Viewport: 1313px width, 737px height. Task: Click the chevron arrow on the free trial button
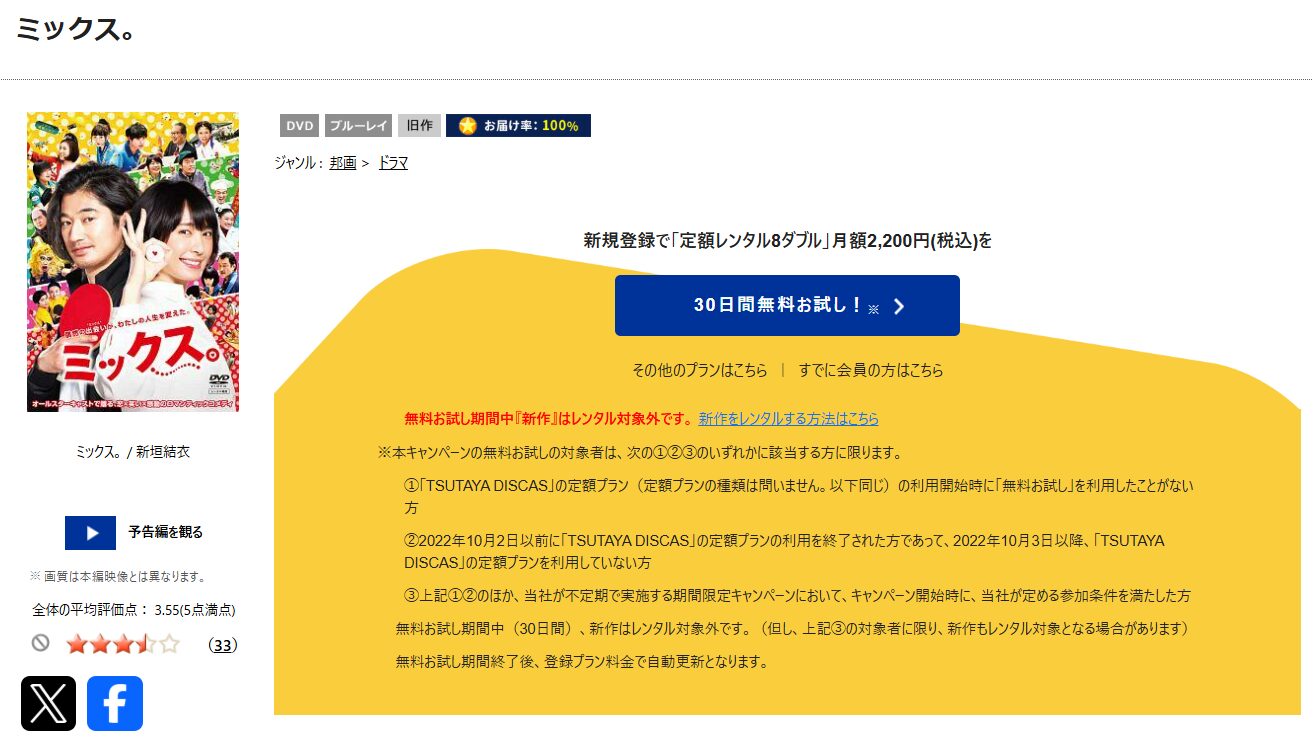click(x=898, y=306)
